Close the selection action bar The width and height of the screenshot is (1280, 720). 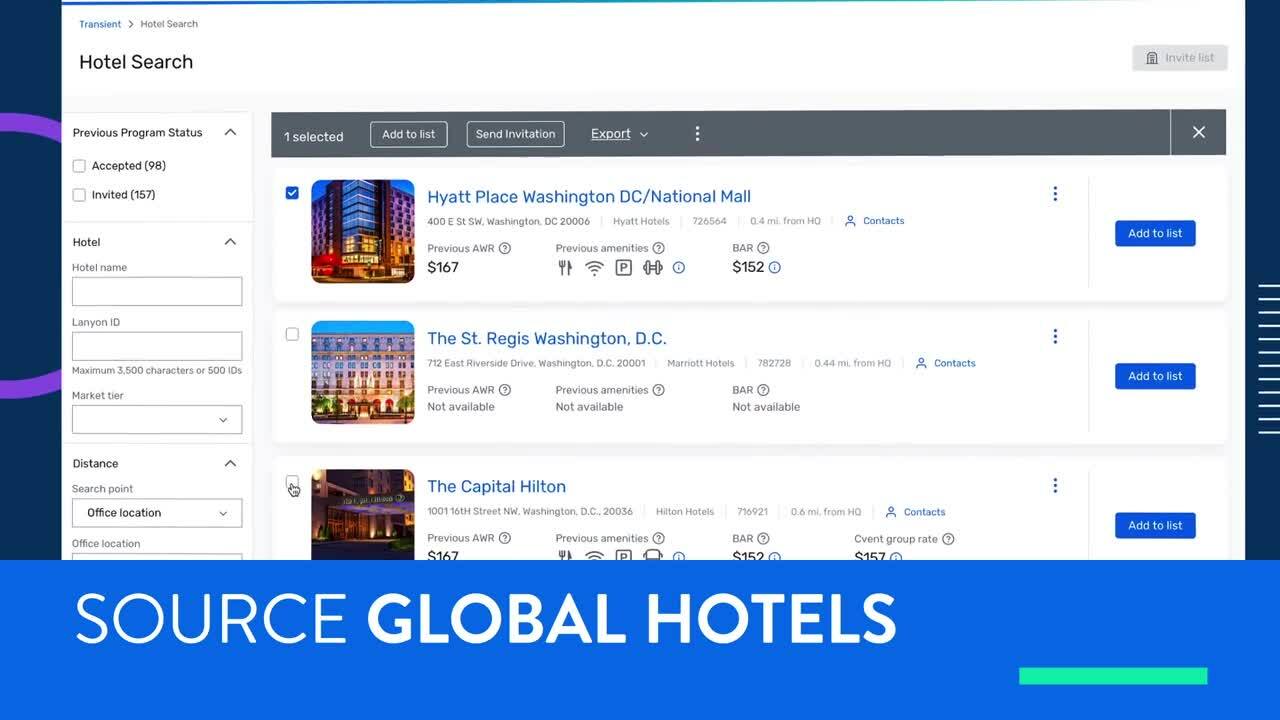coord(1198,132)
